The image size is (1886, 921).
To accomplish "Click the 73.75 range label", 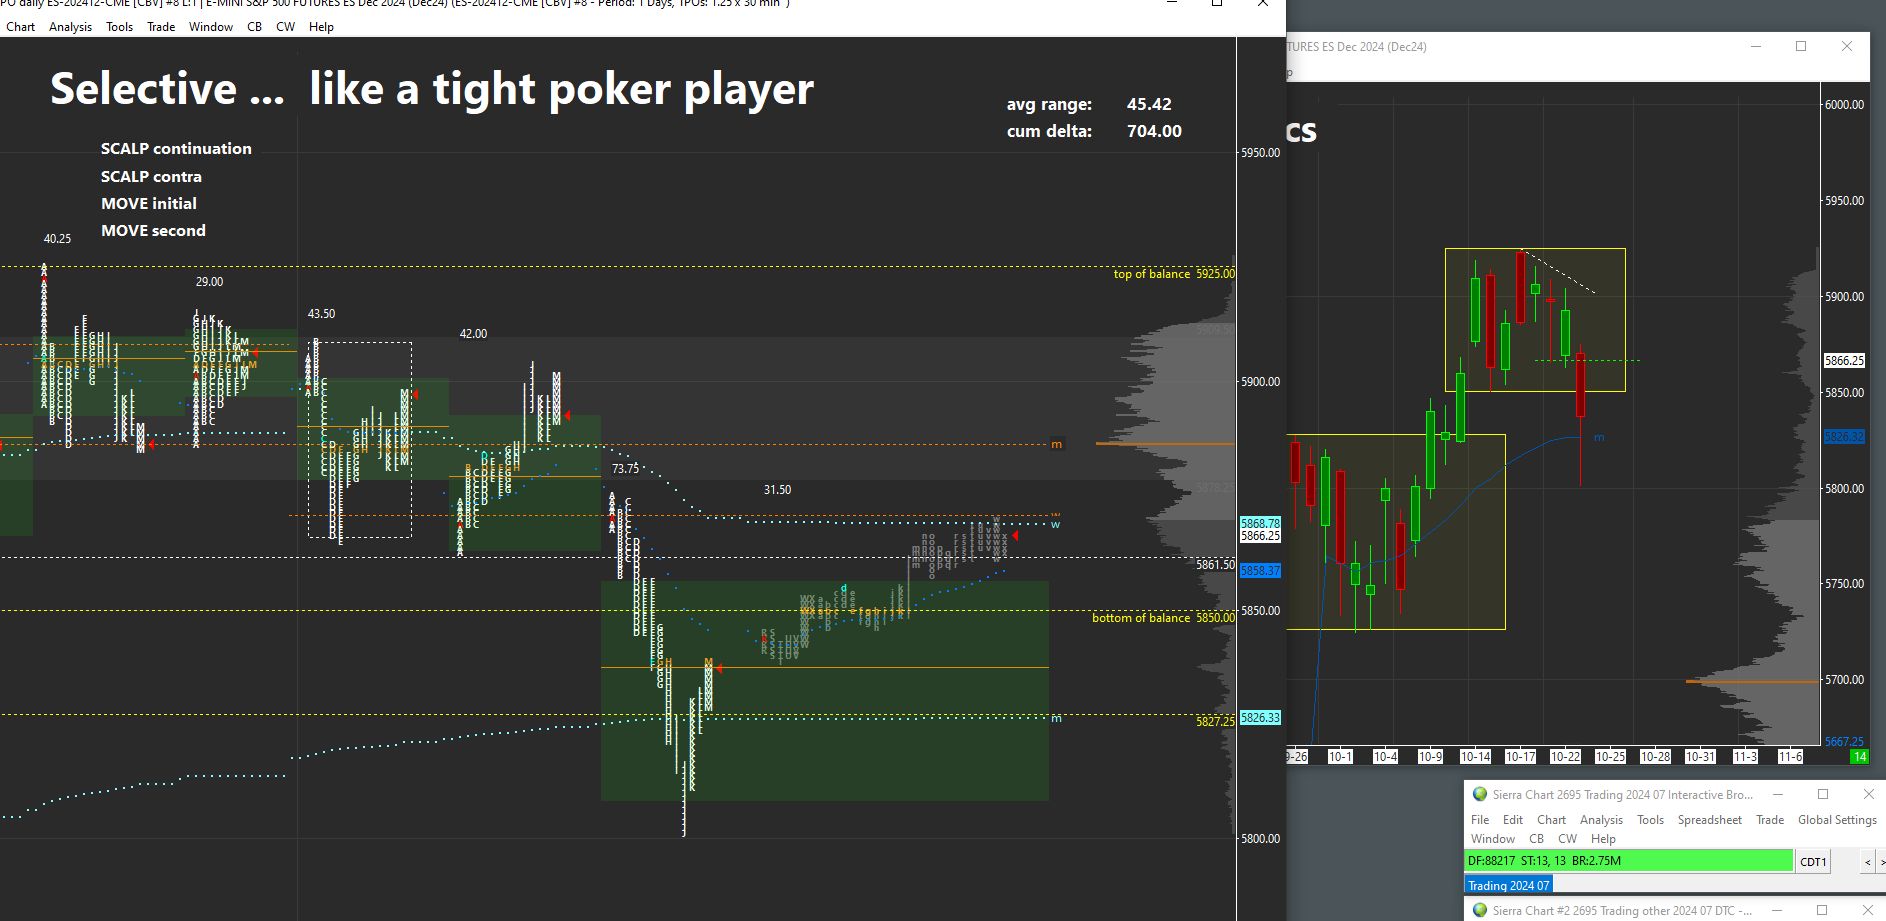I will click(625, 469).
